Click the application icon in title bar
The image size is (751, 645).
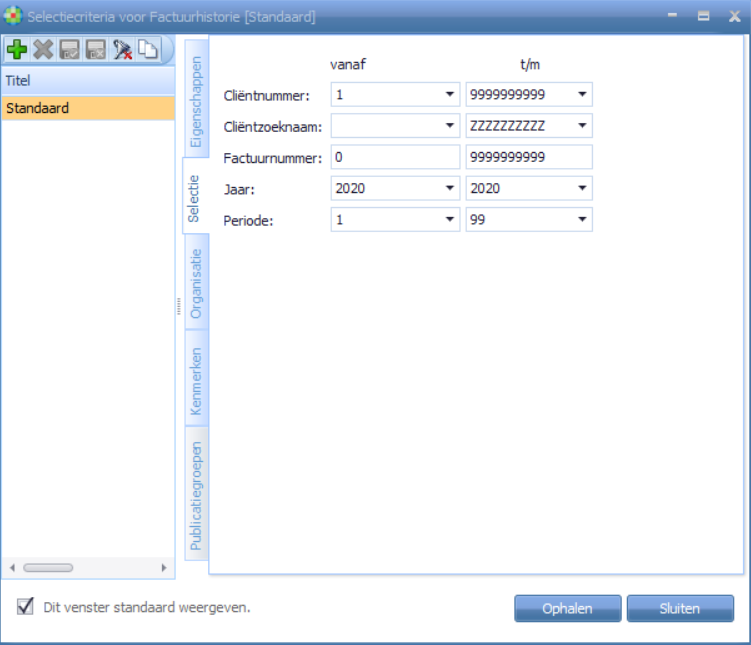click(x=12, y=16)
